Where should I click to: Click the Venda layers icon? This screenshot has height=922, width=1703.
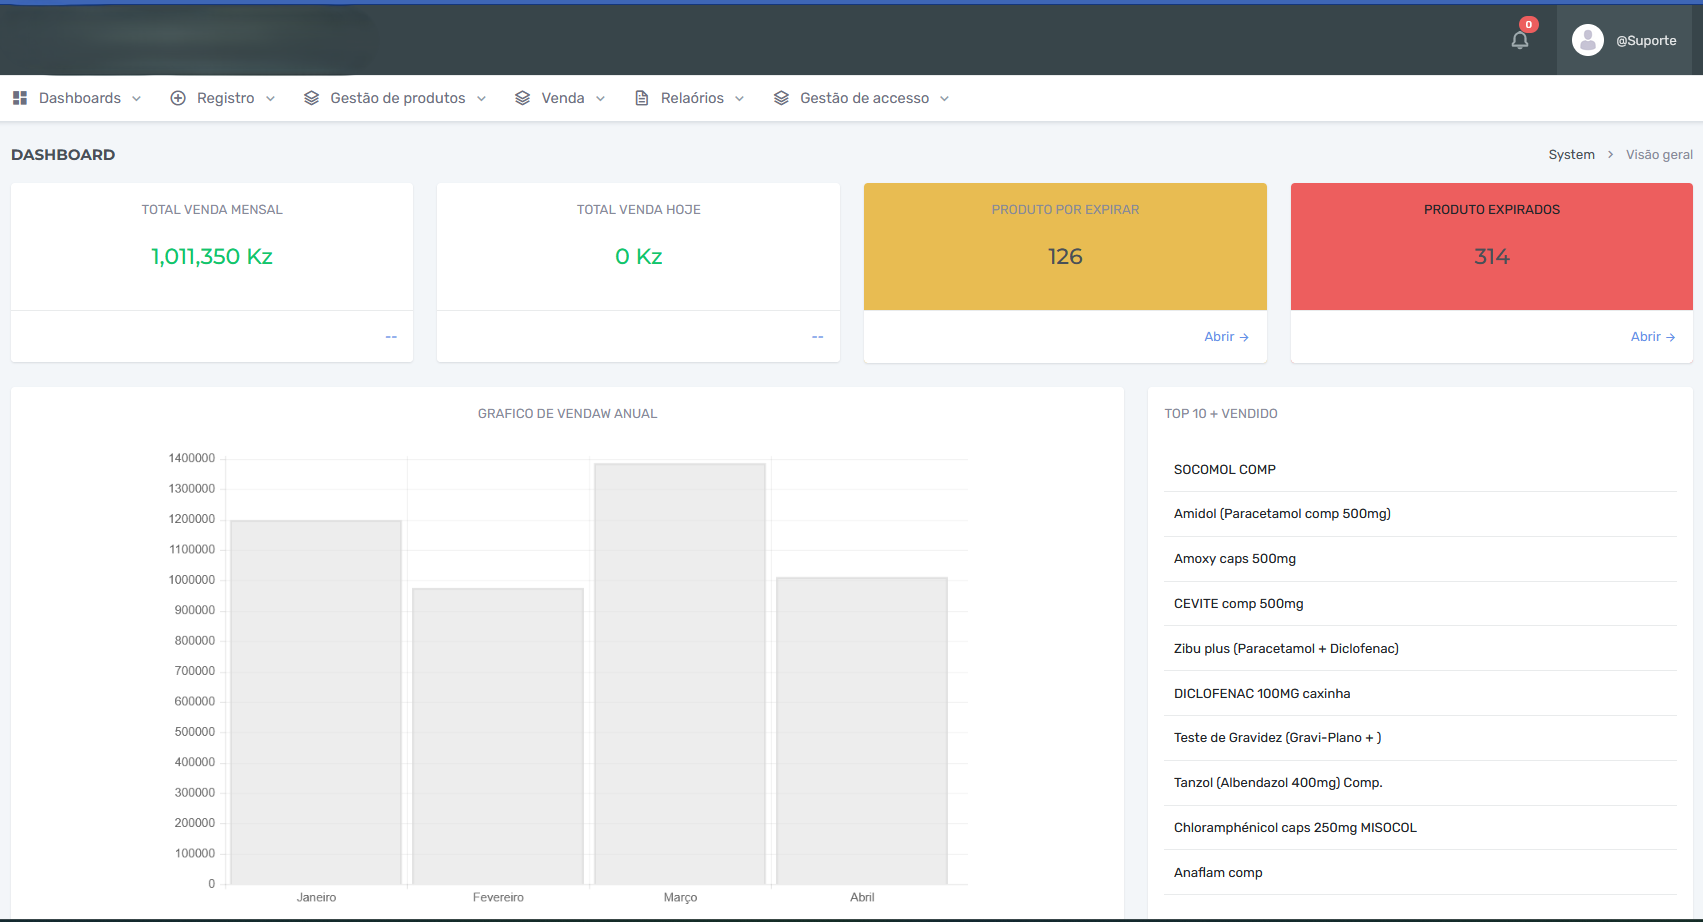tap(522, 98)
